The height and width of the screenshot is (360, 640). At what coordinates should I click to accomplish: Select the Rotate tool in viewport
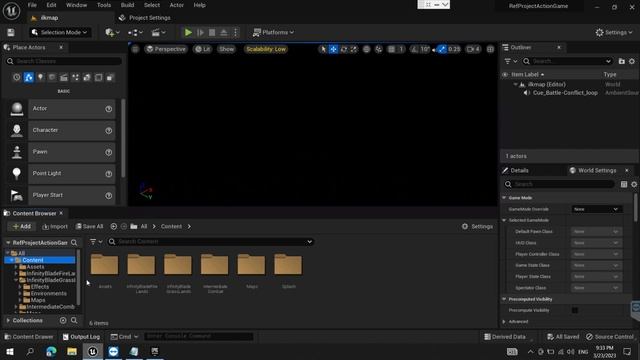344,49
